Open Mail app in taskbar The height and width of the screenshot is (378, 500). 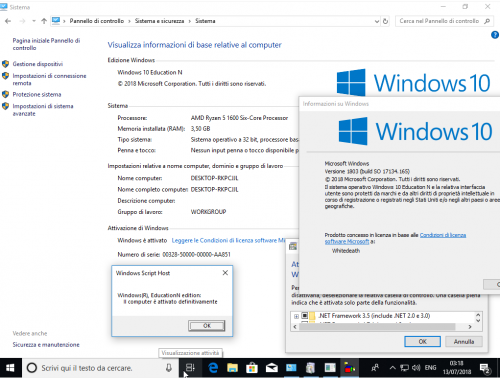272,368
